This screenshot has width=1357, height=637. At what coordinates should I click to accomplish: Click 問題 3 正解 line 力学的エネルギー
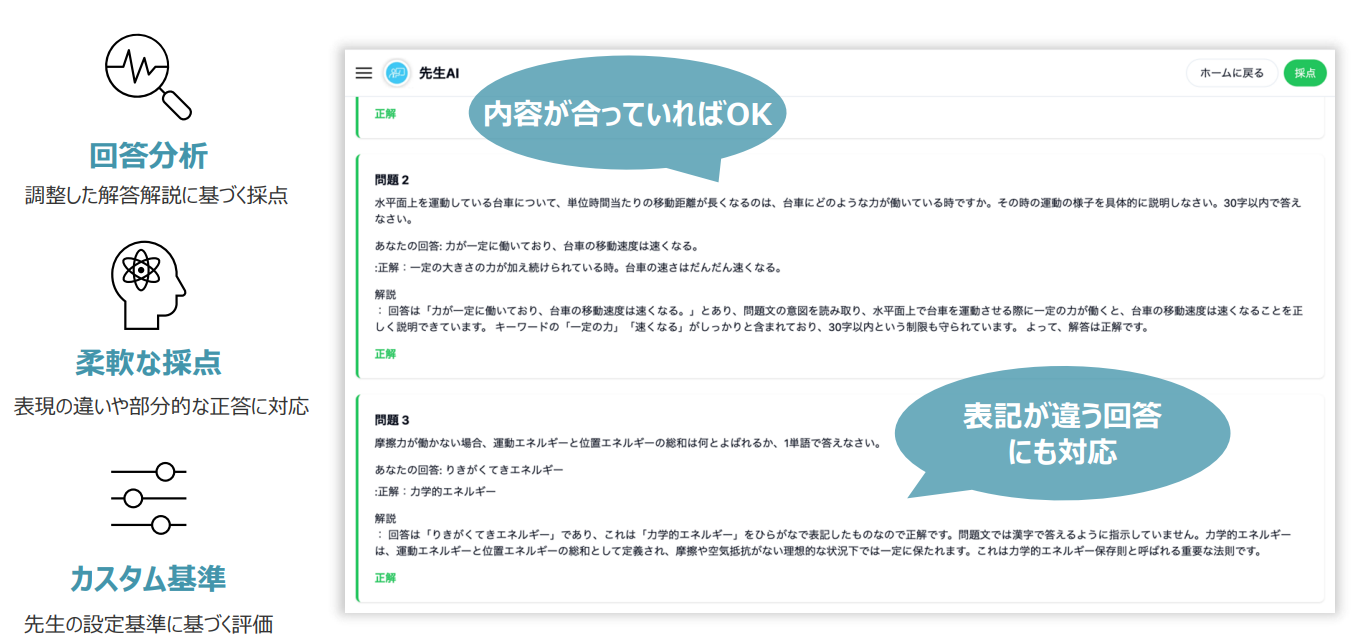(435, 492)
